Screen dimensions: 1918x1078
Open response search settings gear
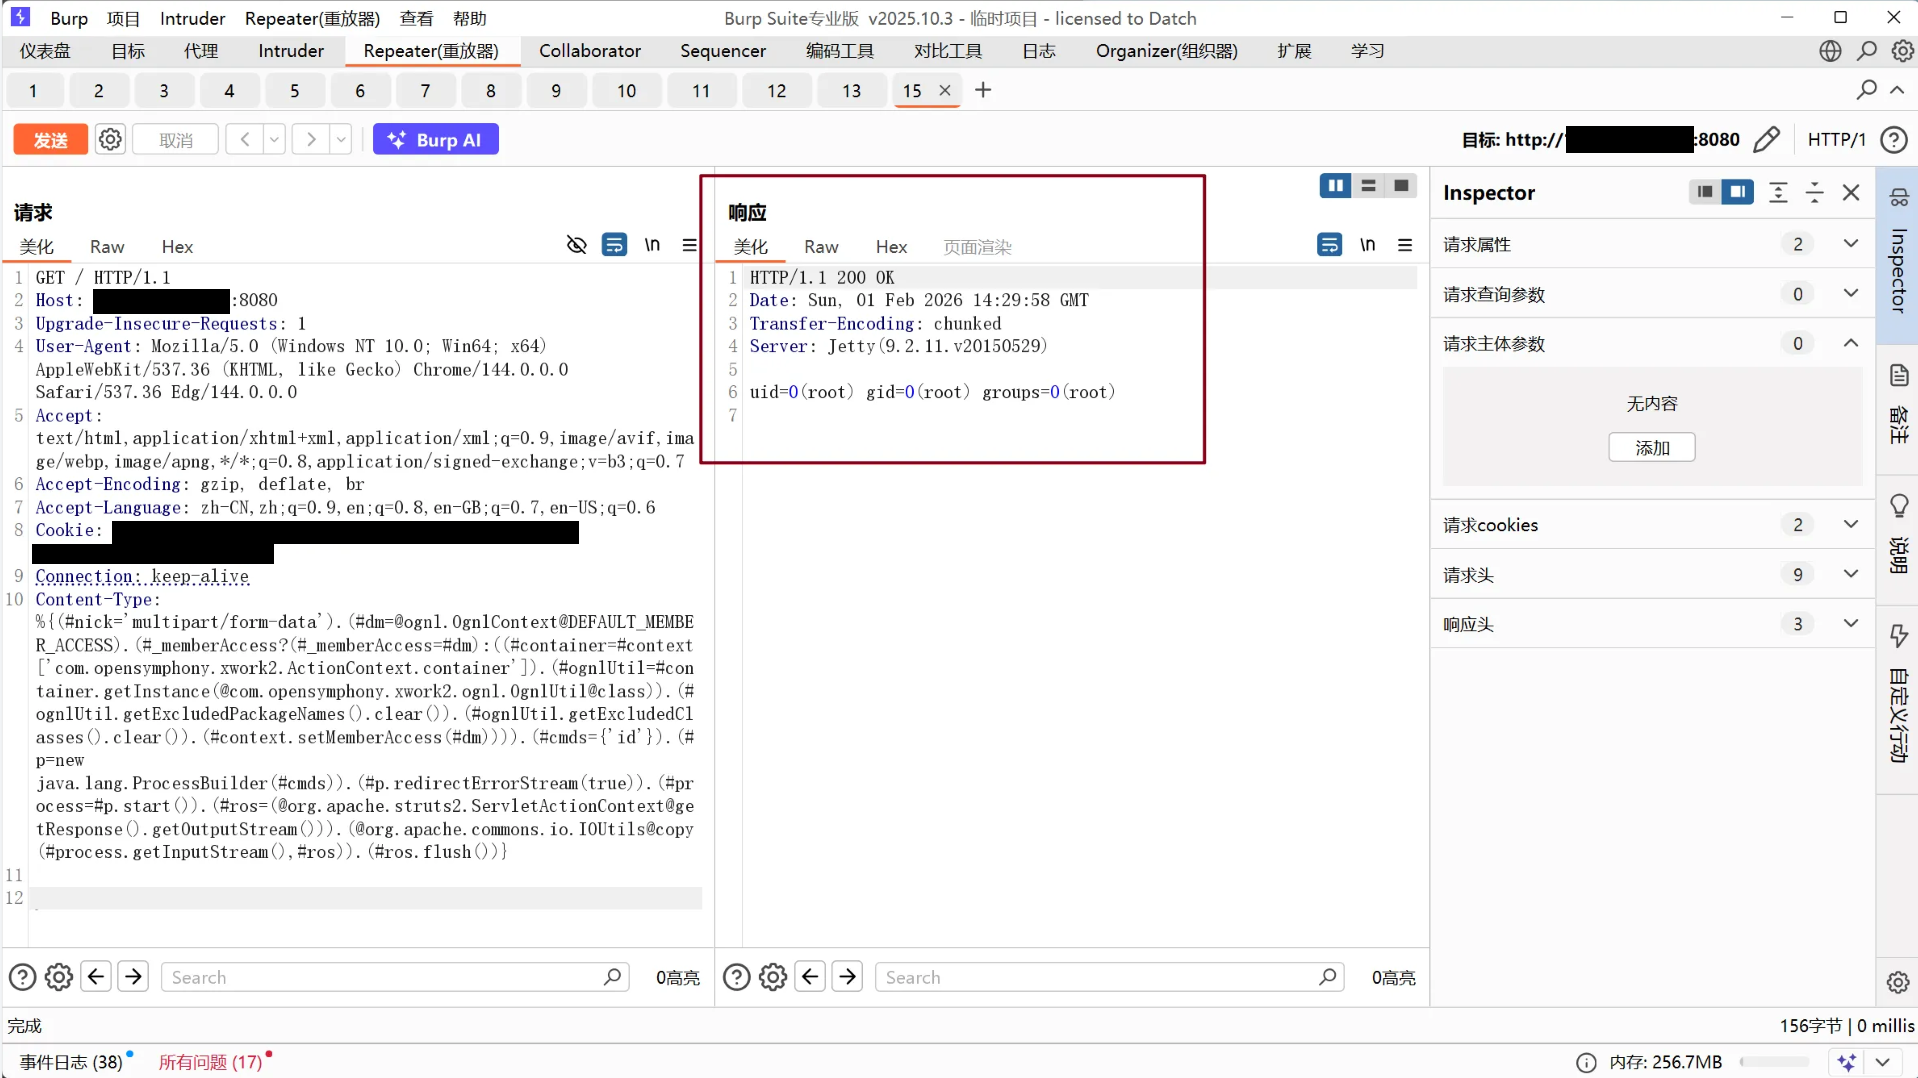tap(773, 977)
